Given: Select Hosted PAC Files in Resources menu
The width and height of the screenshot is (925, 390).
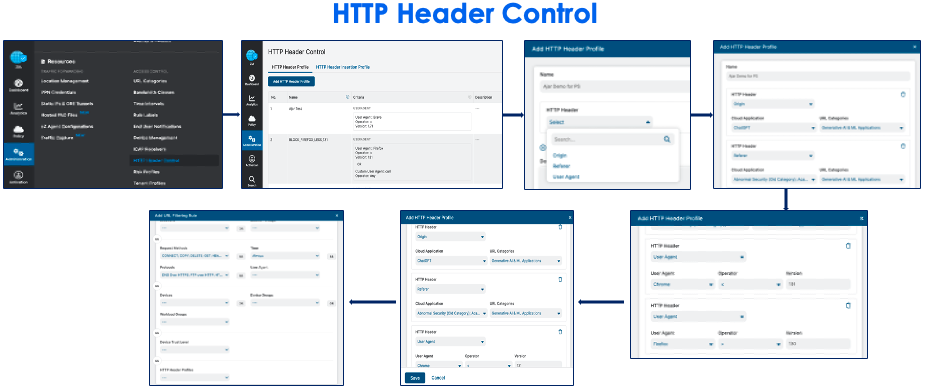Looking at the screenshot, I should (60, 115).
